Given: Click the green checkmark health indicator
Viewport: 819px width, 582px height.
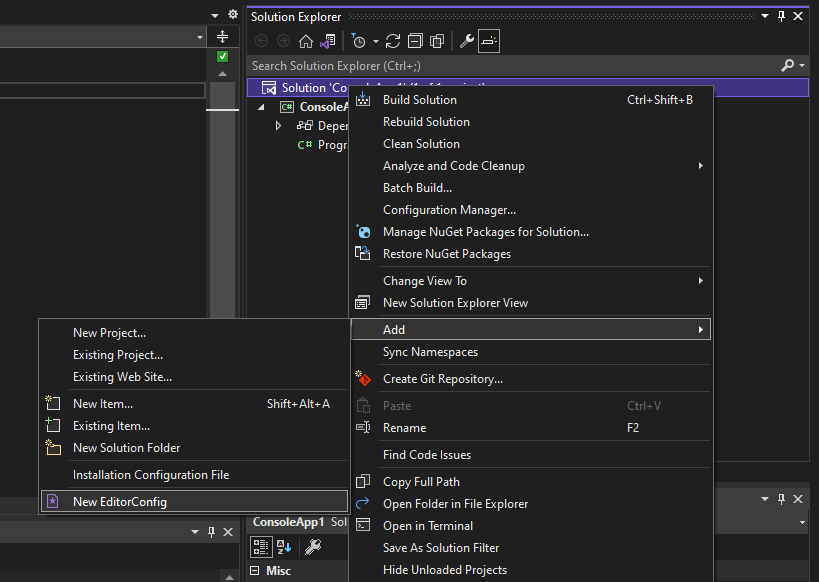Looking at the screenshot, I should pyautogui.click(x=223, y=57).
